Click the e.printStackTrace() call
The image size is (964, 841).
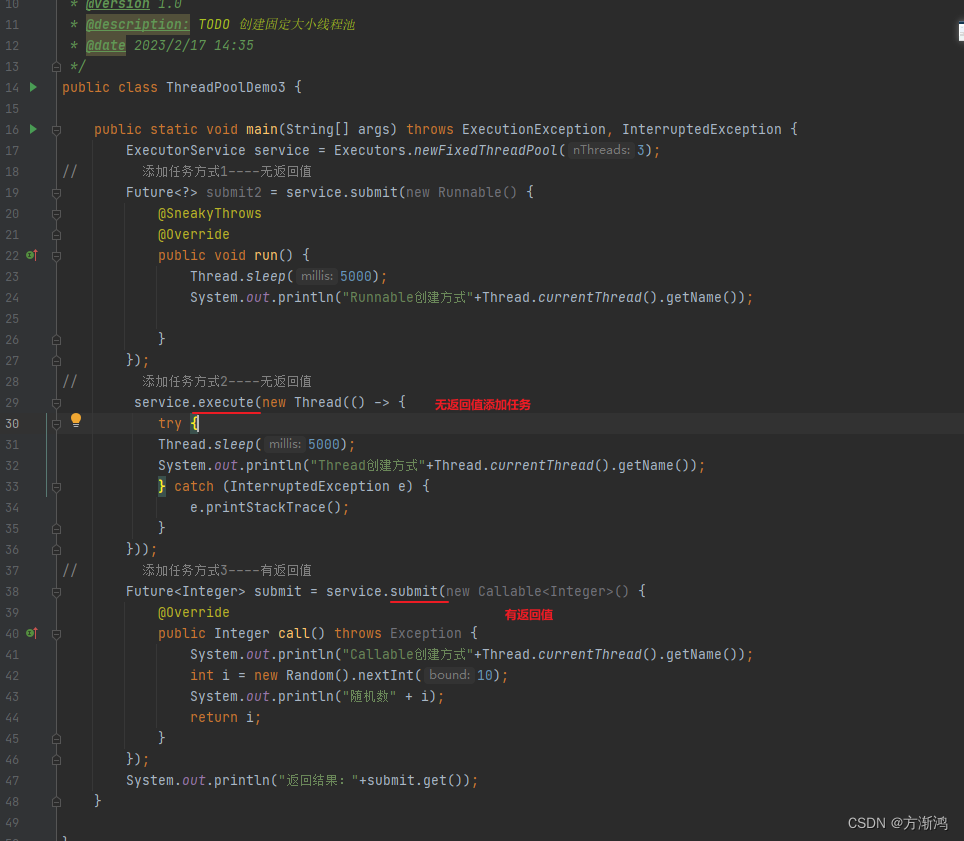(266, 507)
